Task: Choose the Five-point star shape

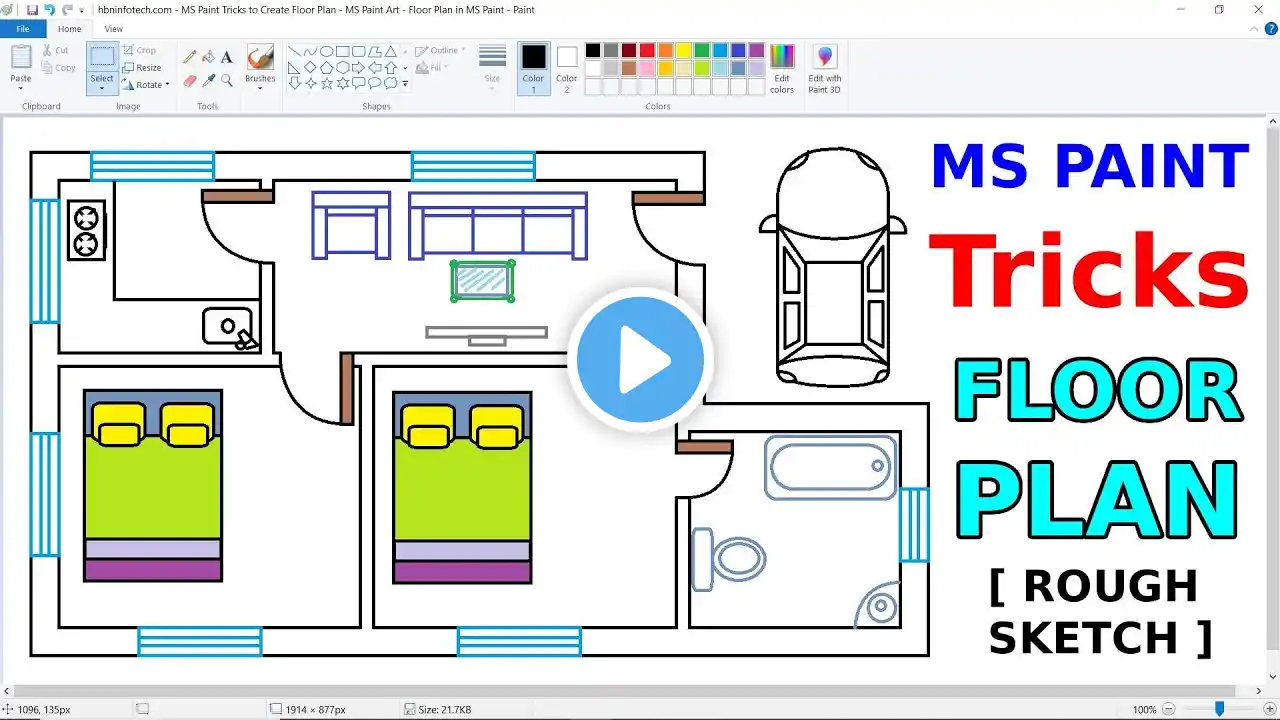Action: point(326,83)
